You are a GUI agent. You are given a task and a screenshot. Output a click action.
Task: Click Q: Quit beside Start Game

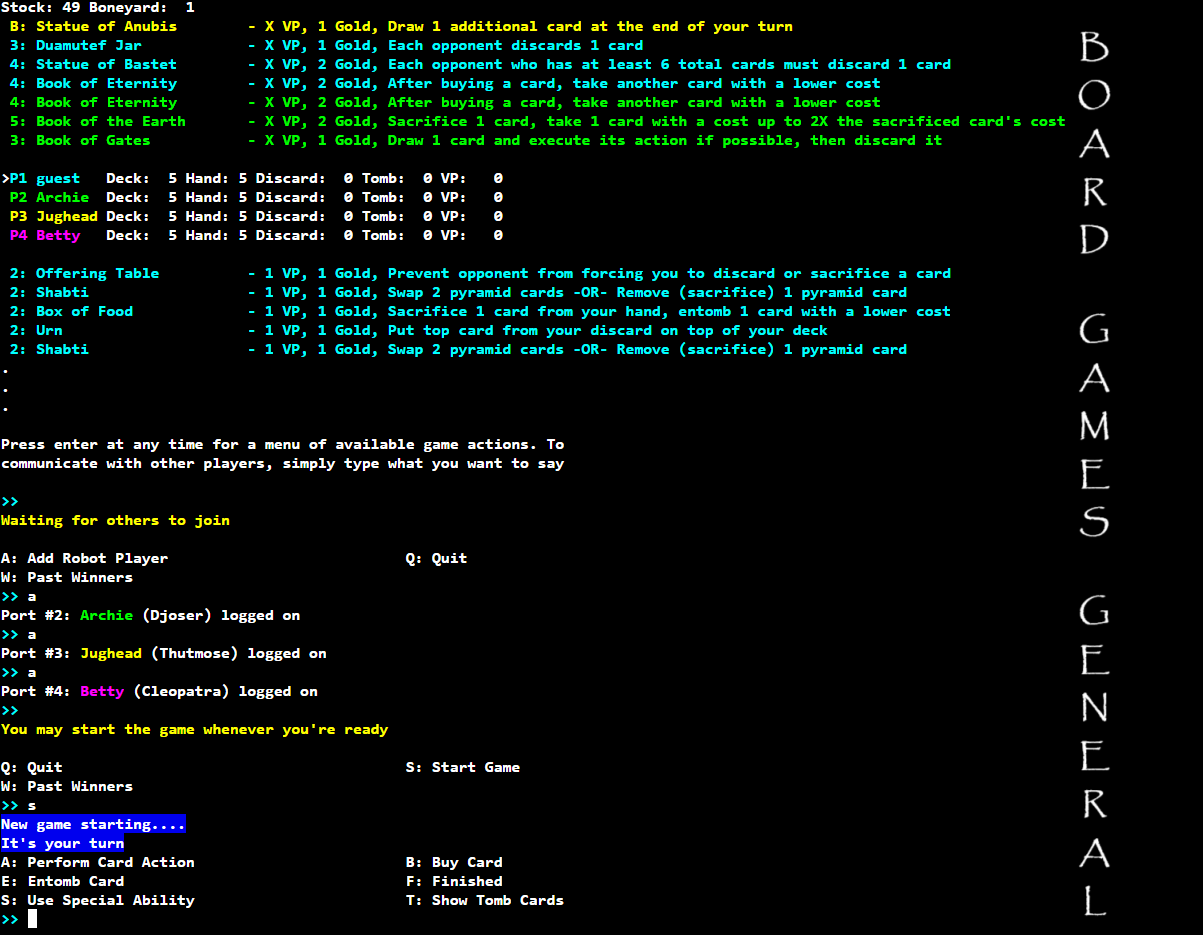coord(32,767)
